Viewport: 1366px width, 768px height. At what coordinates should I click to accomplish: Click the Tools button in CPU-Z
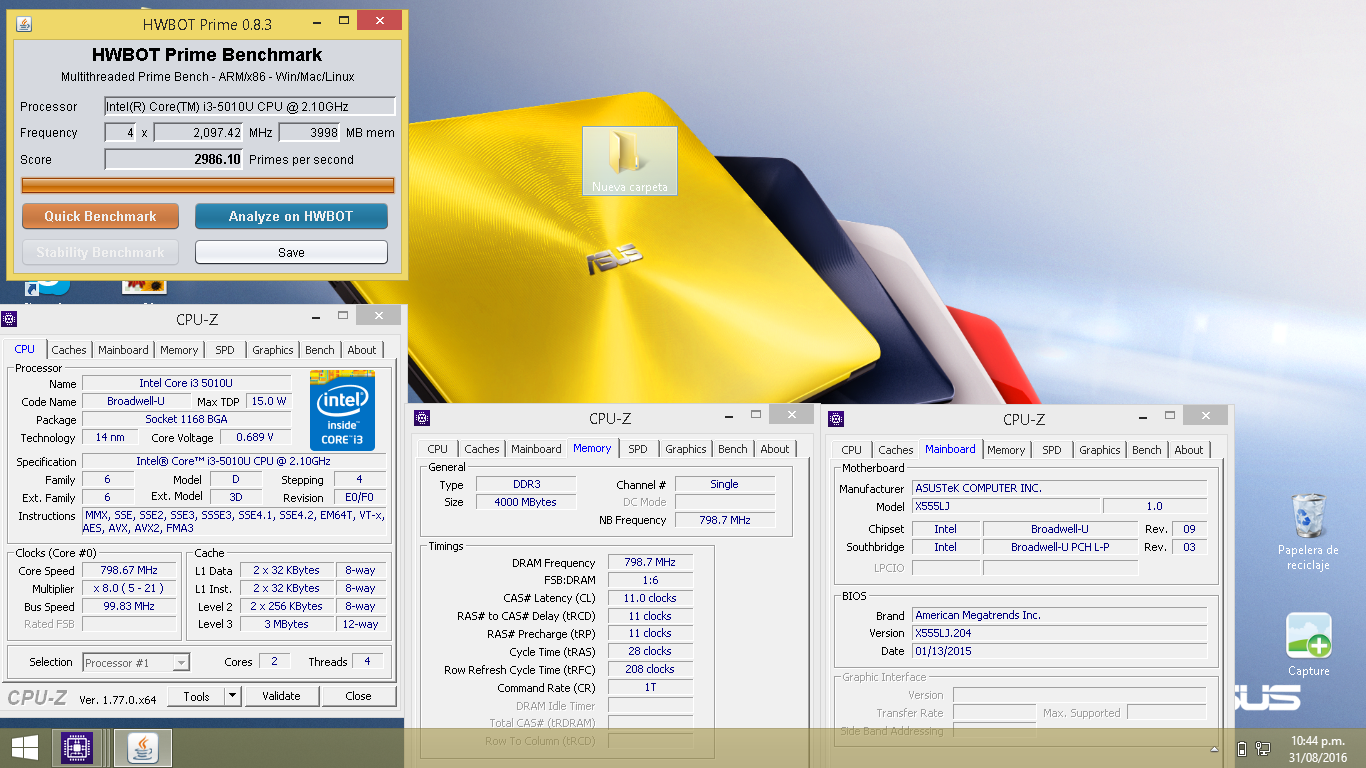(196, 696)
